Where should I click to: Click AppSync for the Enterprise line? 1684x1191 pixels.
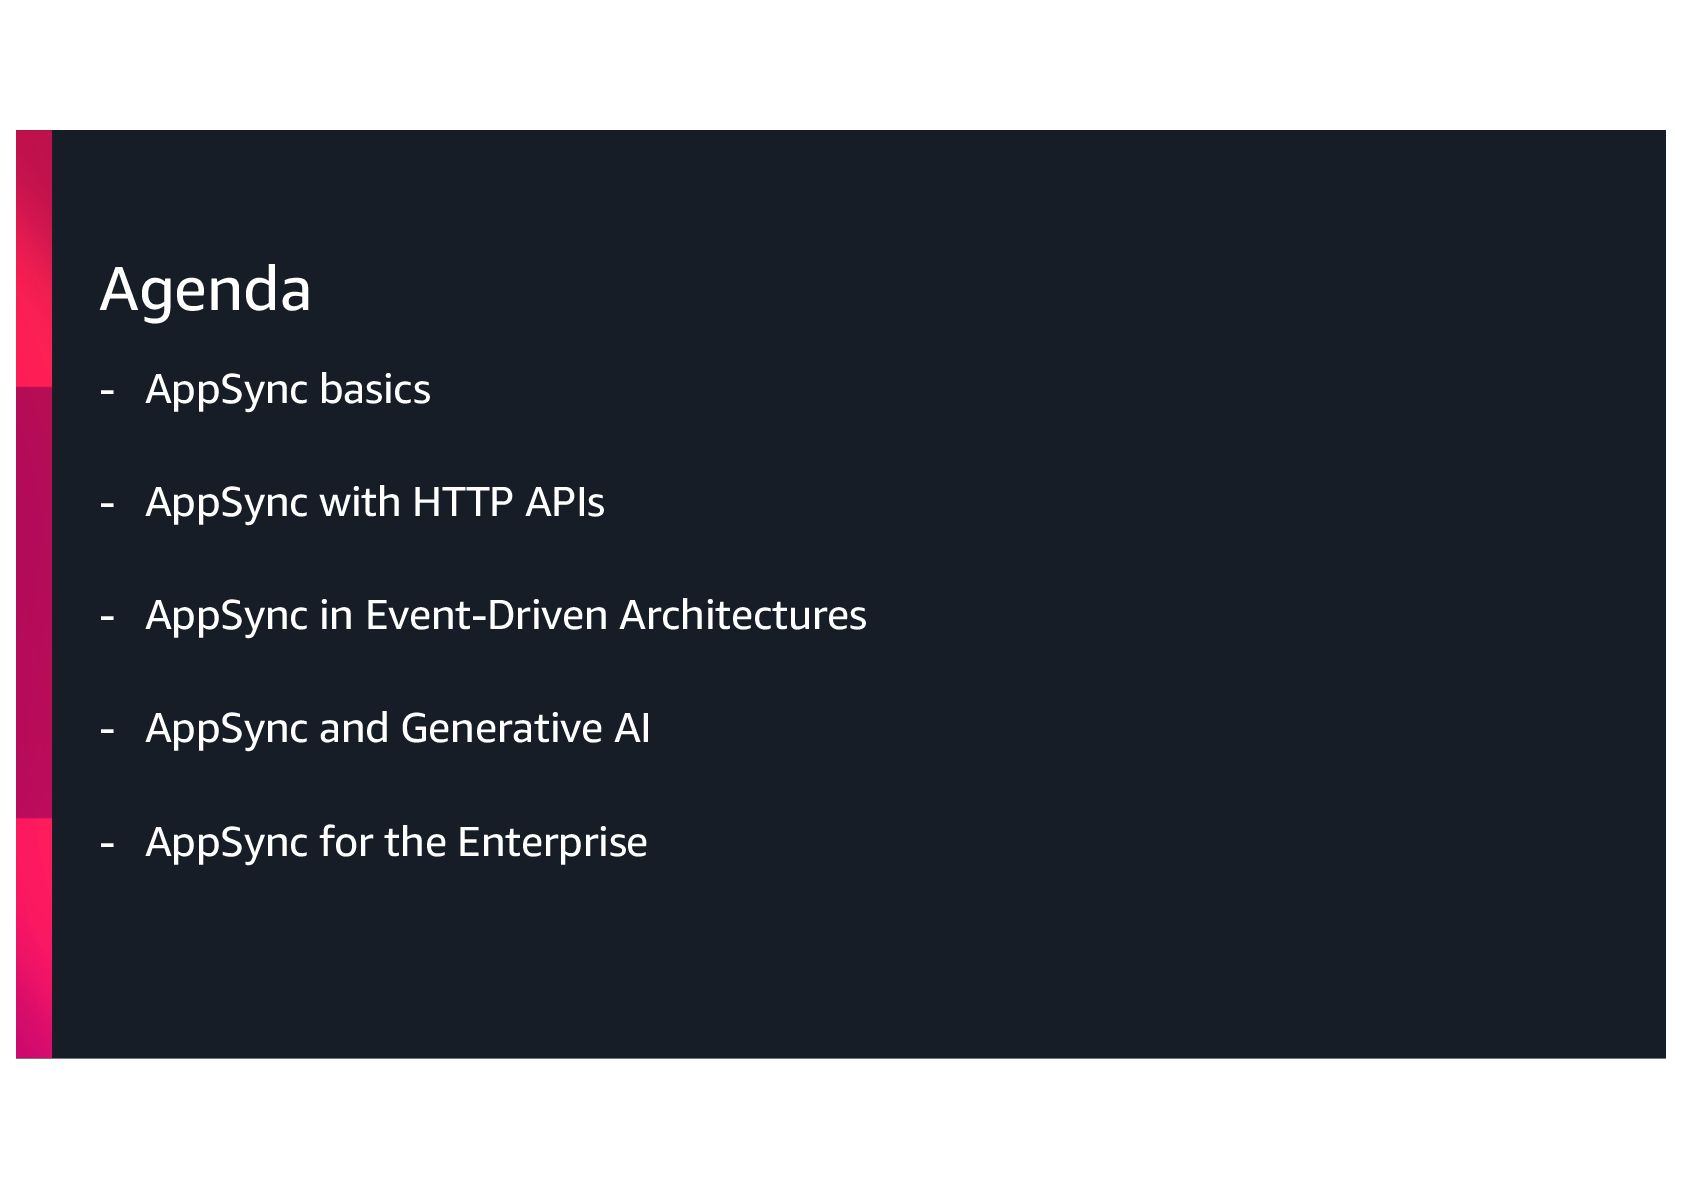(x=396, y=842)
